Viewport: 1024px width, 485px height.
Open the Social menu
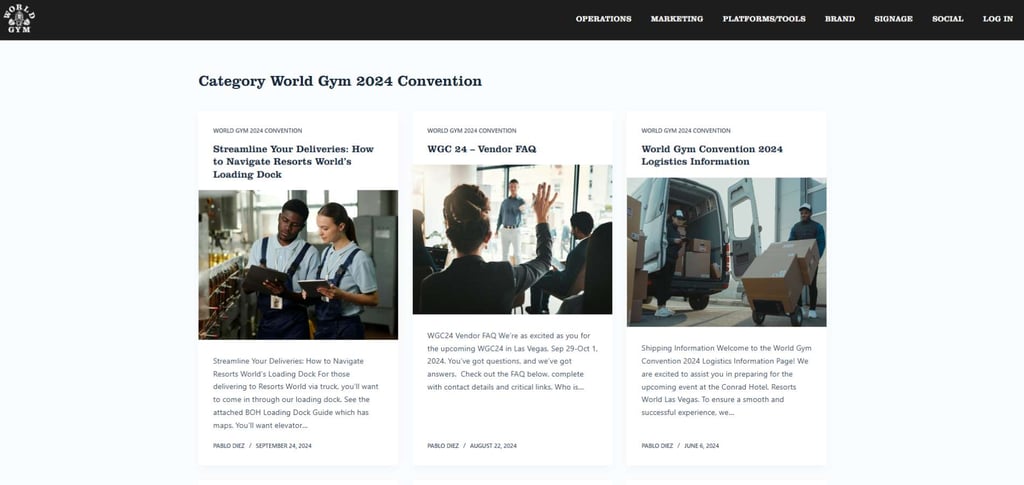948,19
